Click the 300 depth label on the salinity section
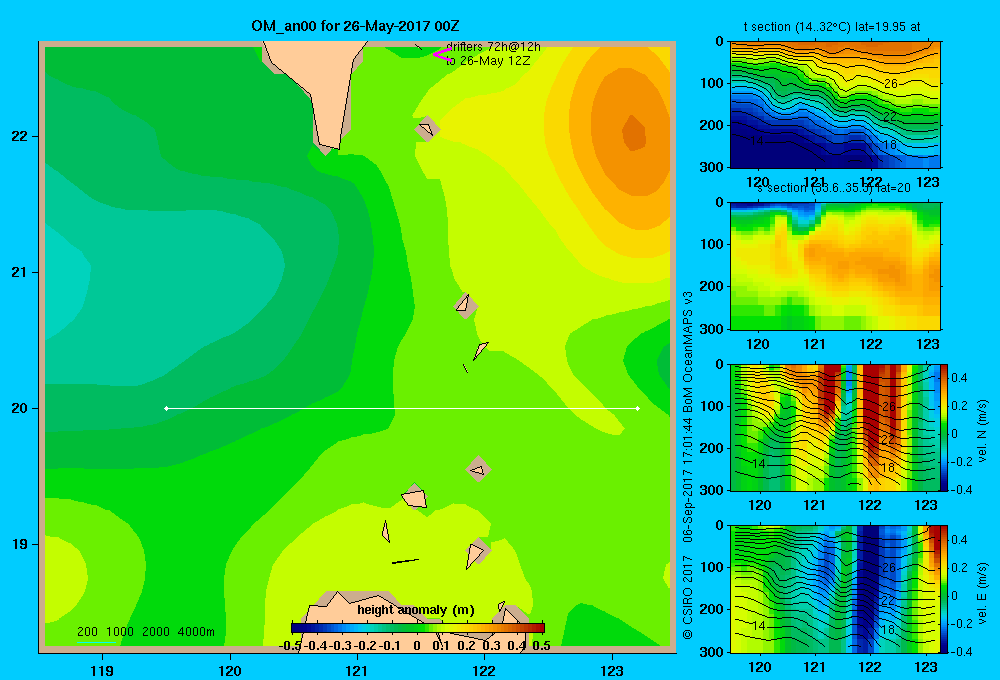 [712, 329]
